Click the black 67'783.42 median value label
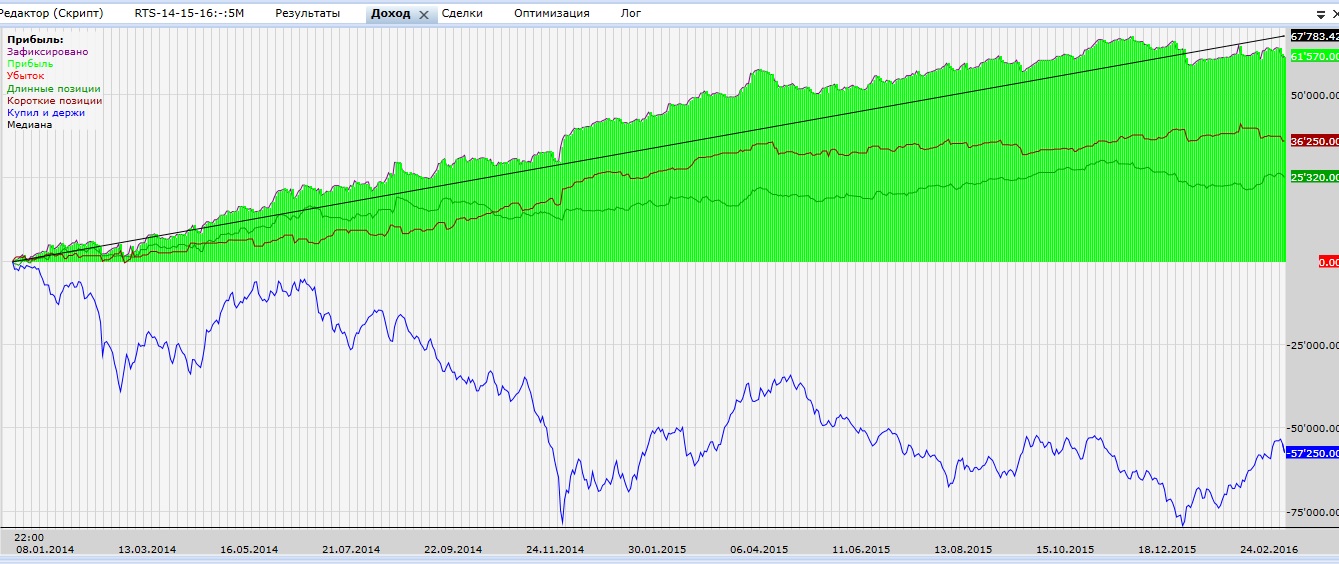The height and width of the screenshot is (564, 1339). (x=1314, y=36)
